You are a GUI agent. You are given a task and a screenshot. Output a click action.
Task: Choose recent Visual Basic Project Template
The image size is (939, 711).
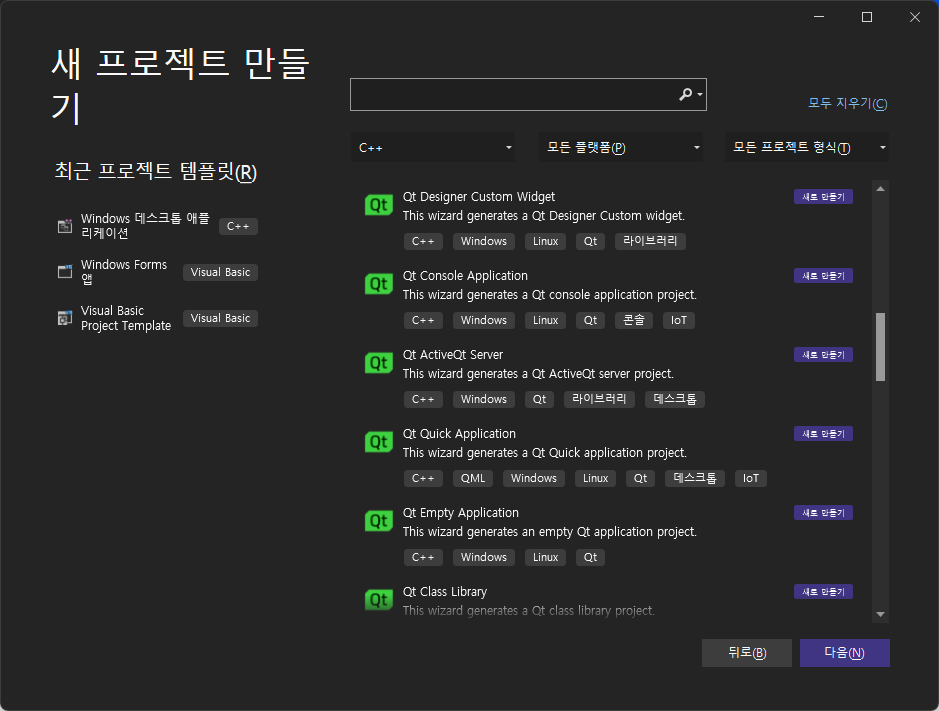tap(157, 318)
